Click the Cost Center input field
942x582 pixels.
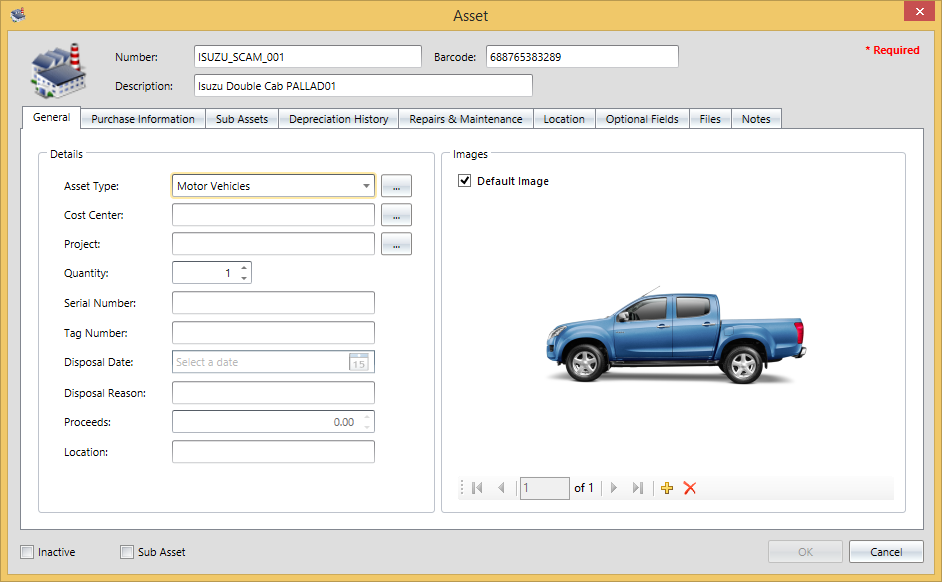[x=273, y=215]
